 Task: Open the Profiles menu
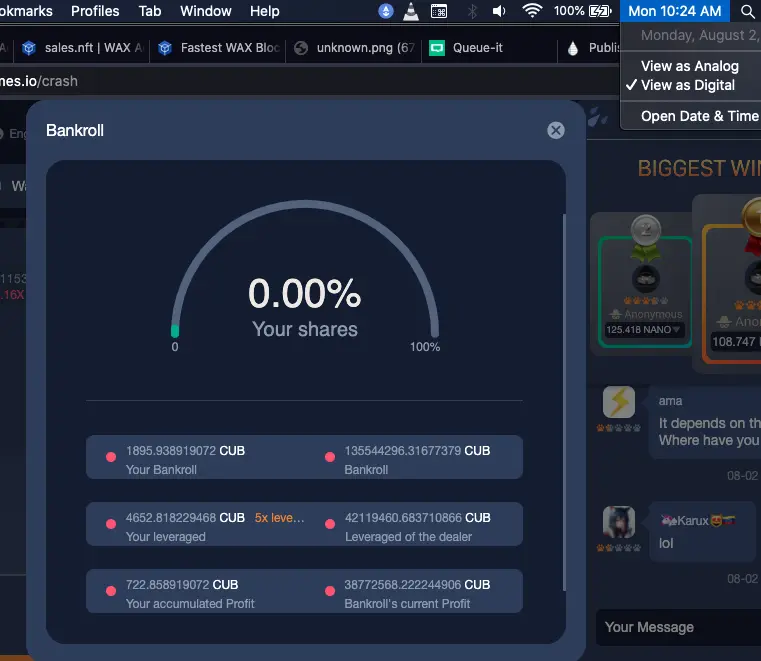(x=95, y=11)
